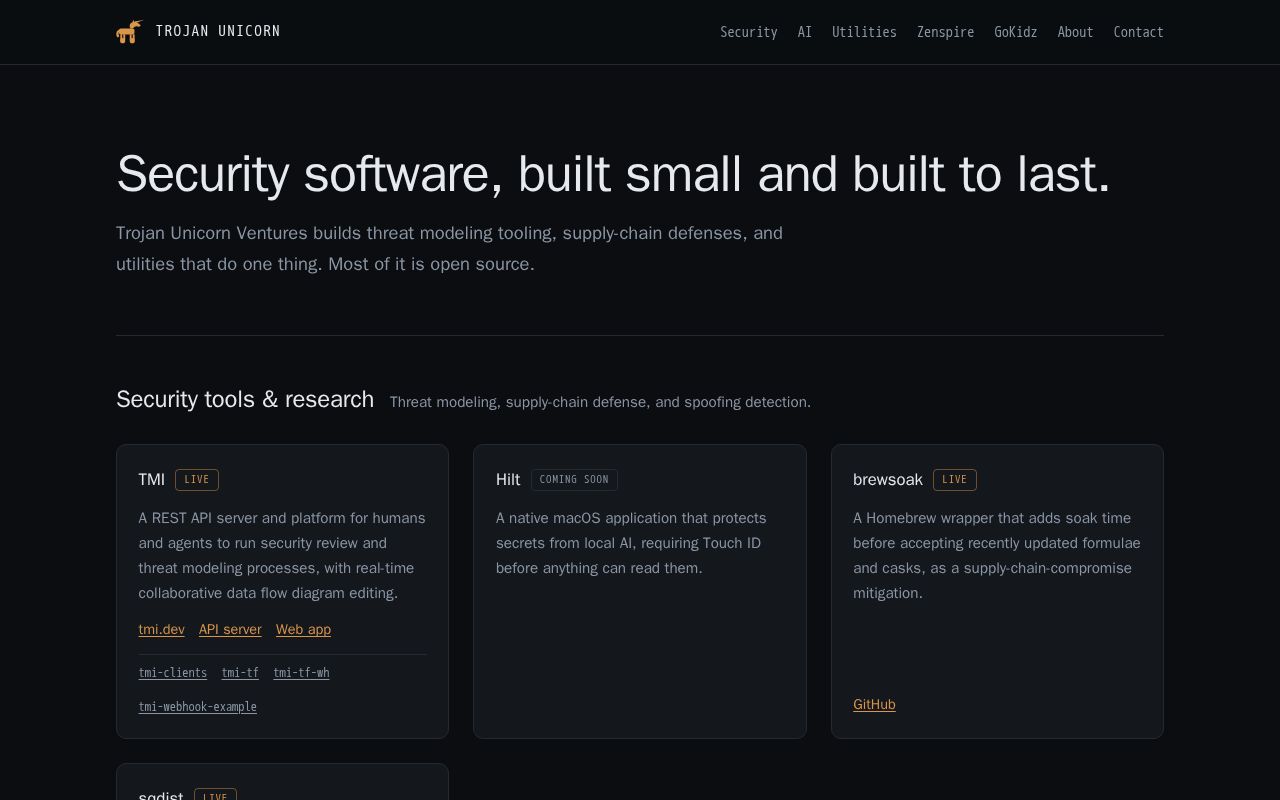Click the COMING SOON badge on Hilt
Image resolution: width=1280 pixels, height=800 pixels.
pos(574,480)
